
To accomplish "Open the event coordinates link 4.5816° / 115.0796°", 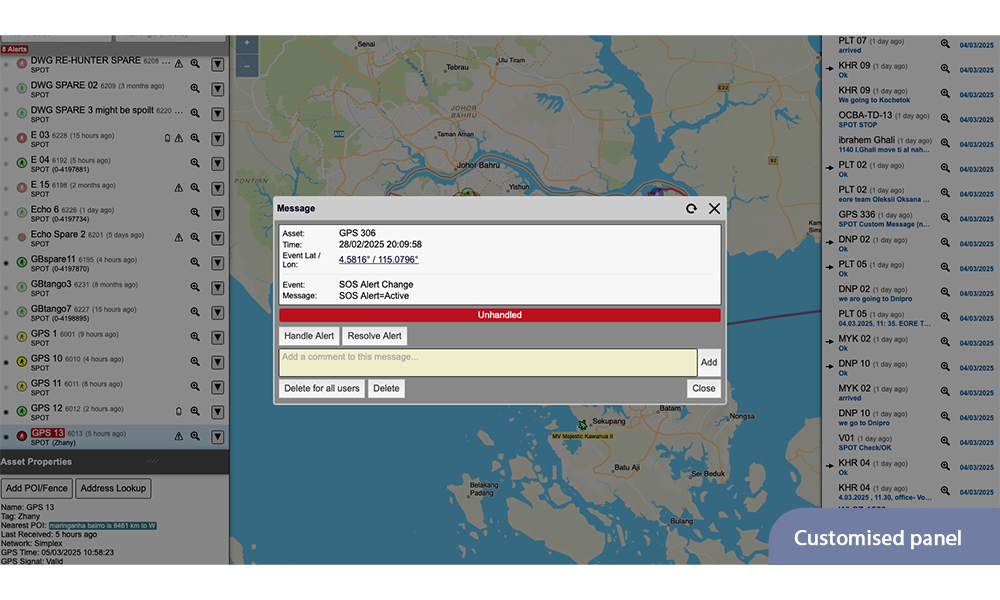I will 378,260.
